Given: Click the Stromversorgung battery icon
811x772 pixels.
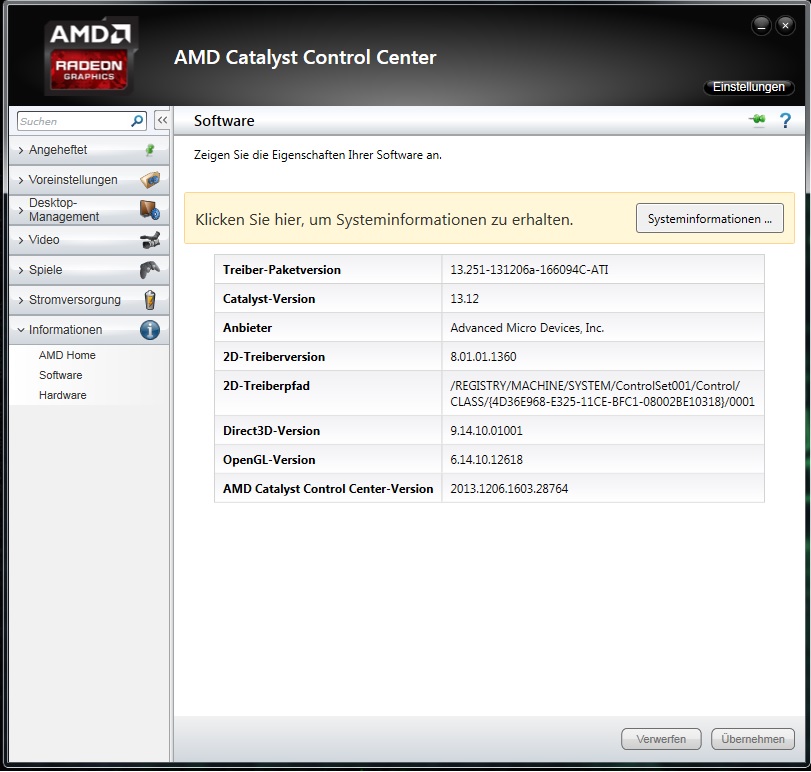Looking at the screenshot, I should point(150,300).
